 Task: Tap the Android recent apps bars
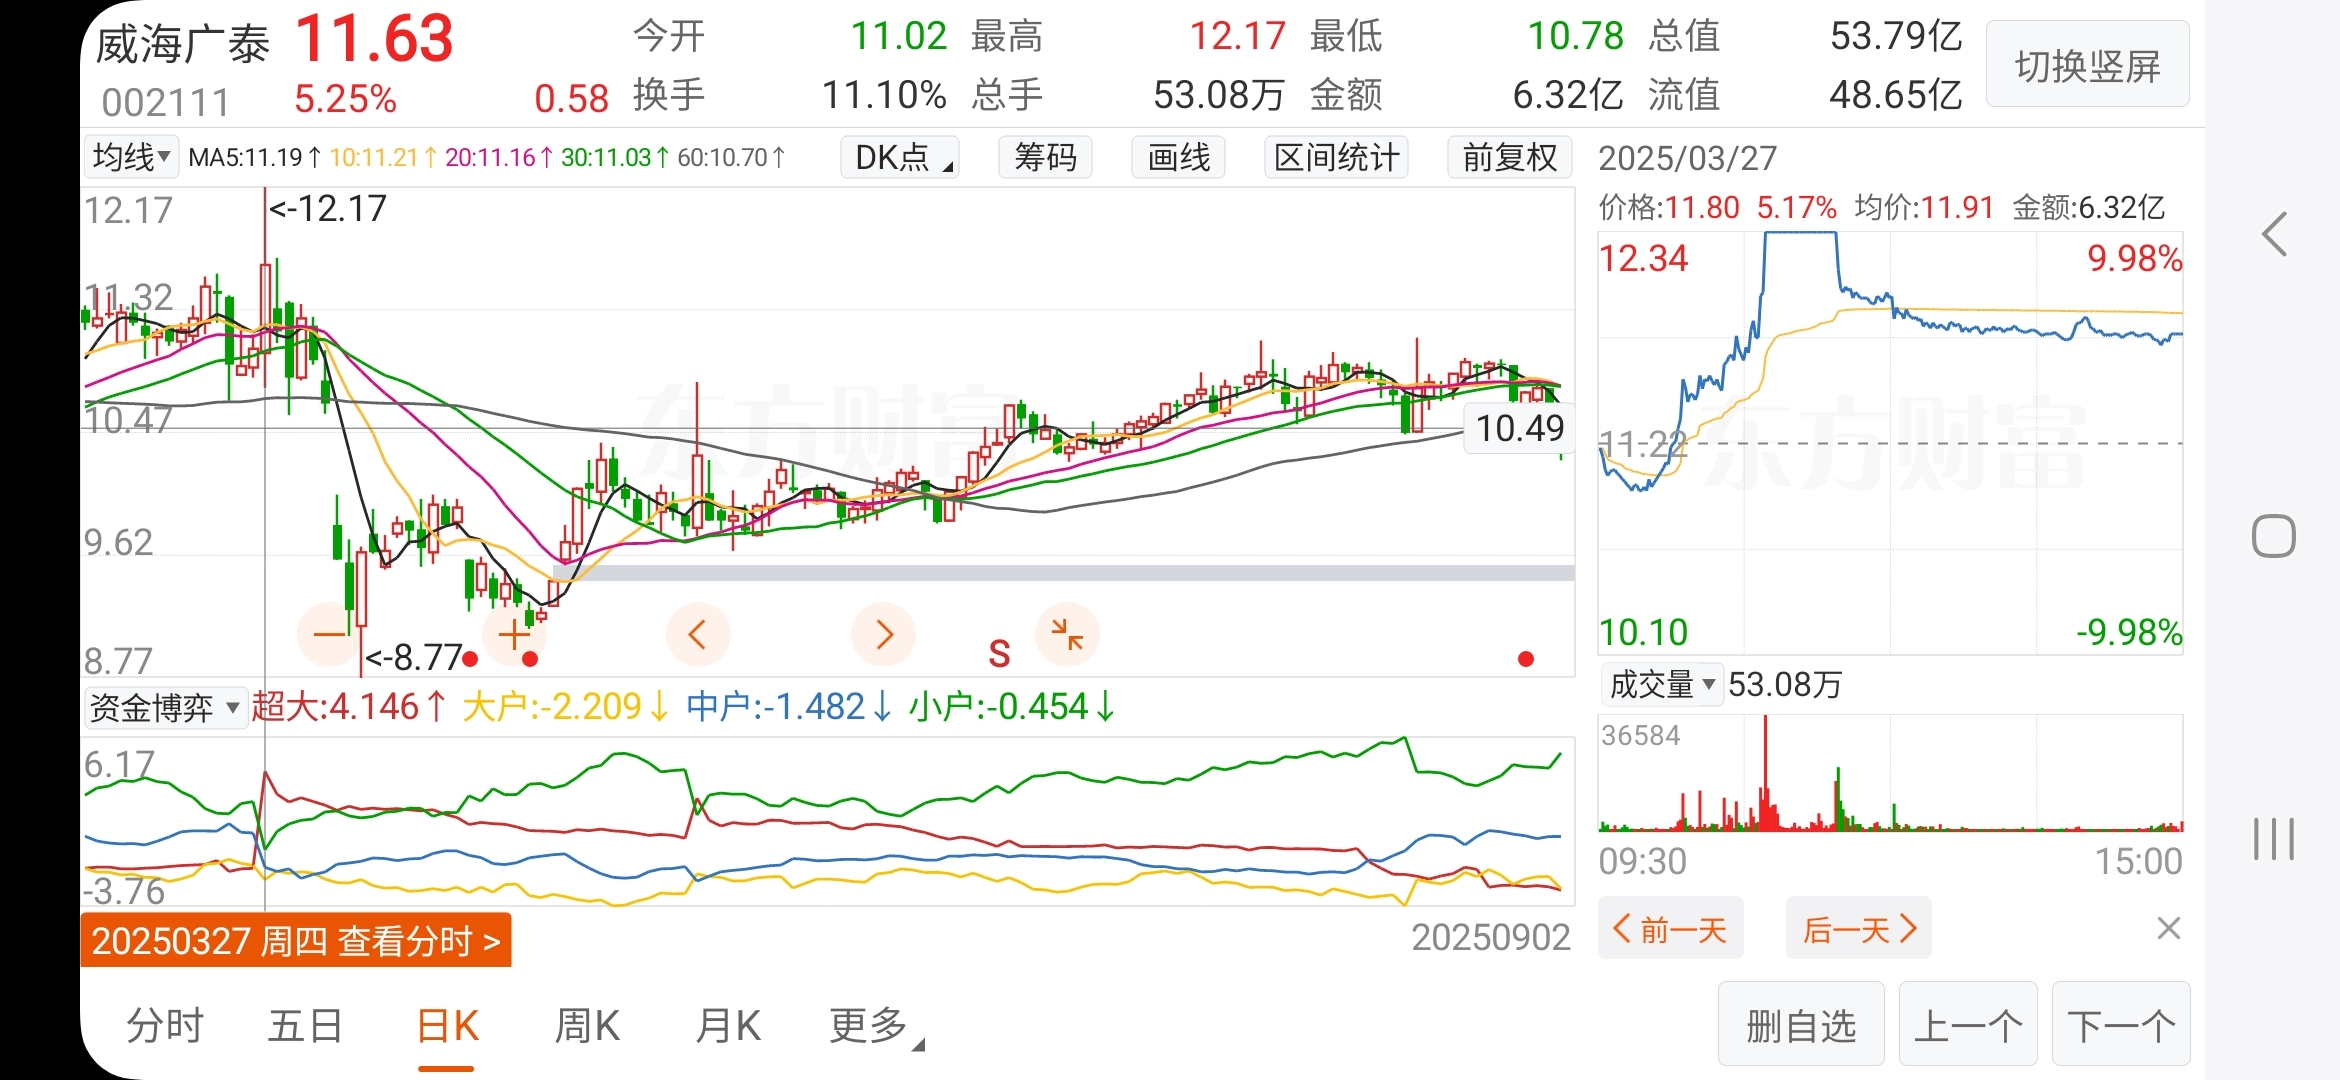tap(2273, 838)
